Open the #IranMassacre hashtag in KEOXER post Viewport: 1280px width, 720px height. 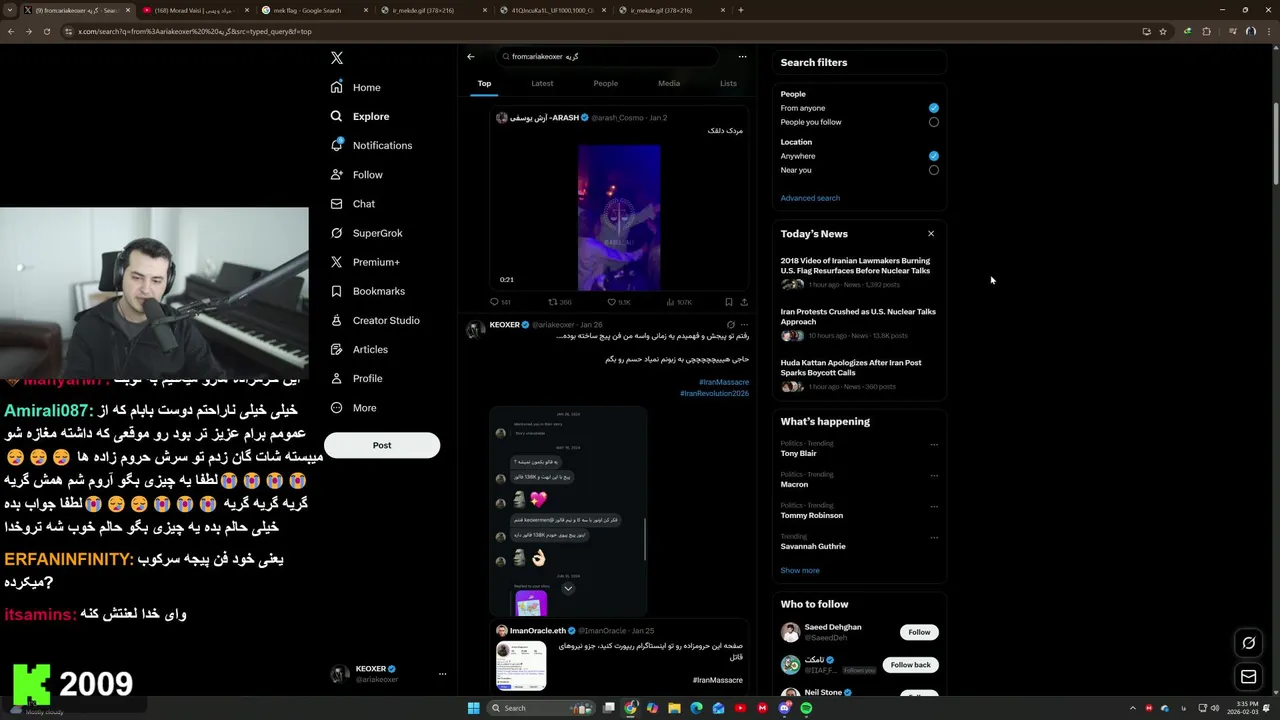point(724,382)
